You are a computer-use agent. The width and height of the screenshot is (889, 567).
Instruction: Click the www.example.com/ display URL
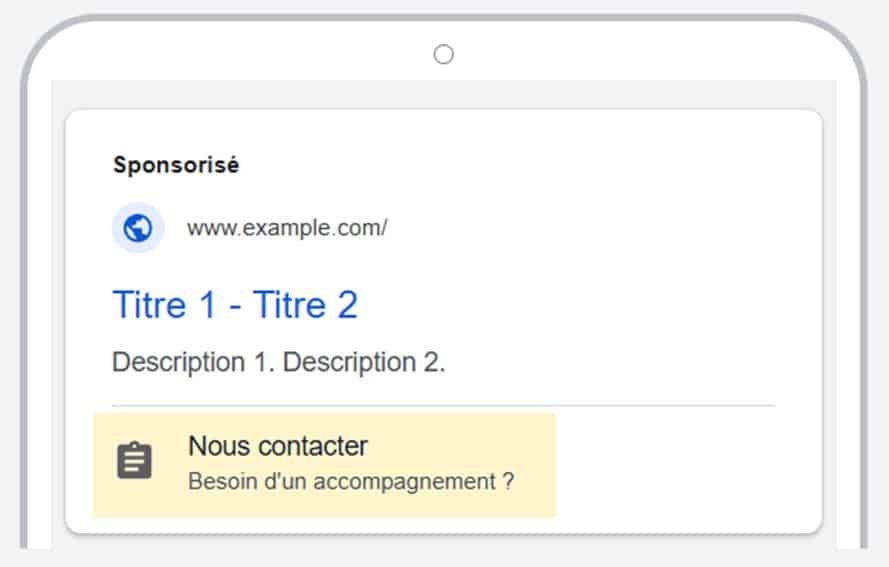[287, 228]
